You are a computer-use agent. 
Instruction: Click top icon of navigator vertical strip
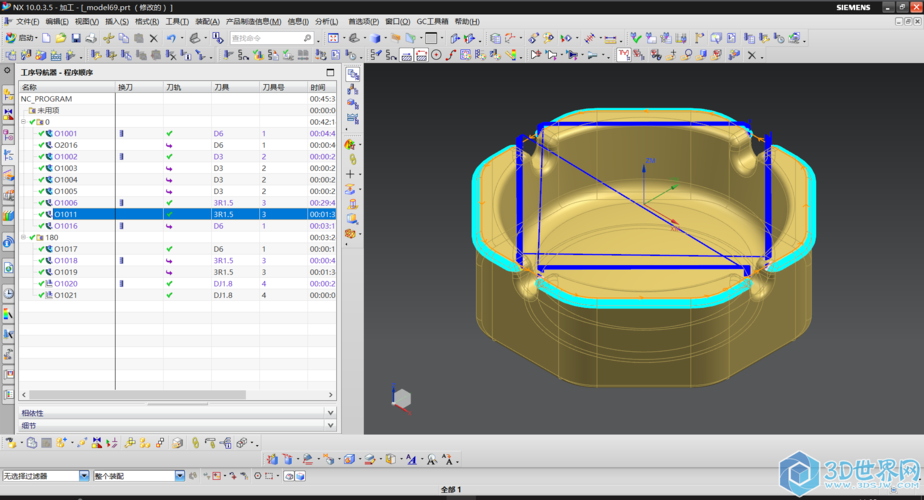point(352,74)
